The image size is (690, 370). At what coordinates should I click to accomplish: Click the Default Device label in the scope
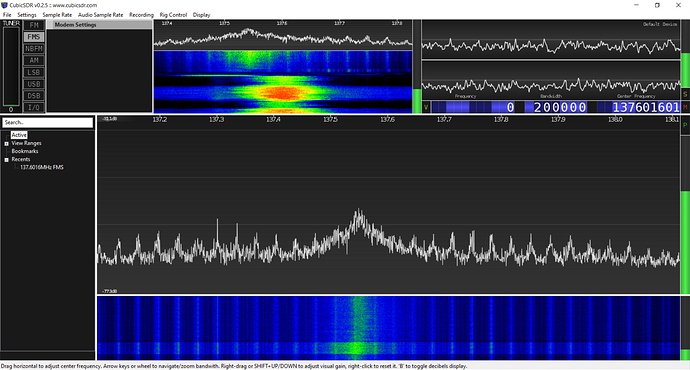click(660, 24)
